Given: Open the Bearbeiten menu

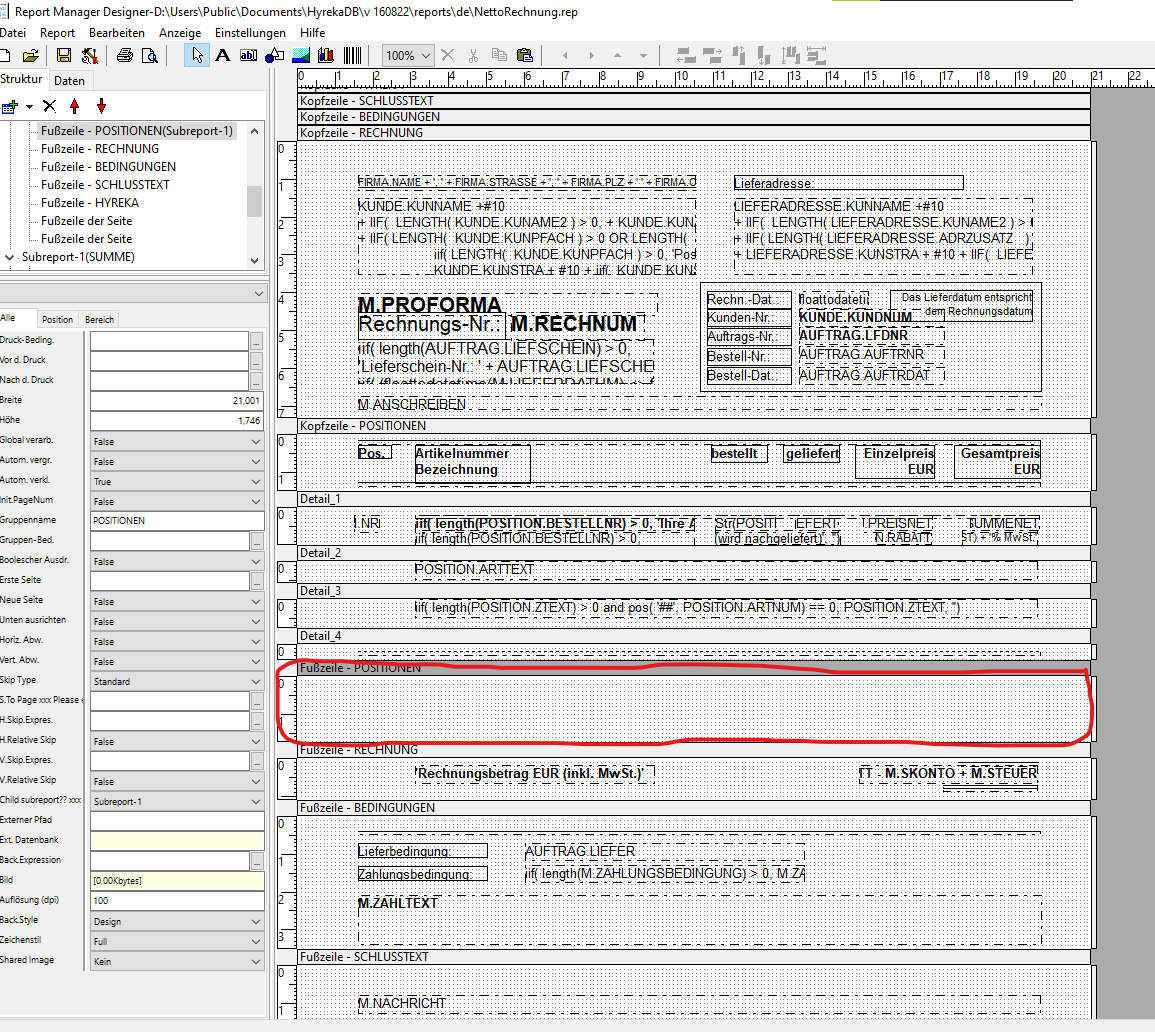Looking at the screenshot, I should pos(116,32).
